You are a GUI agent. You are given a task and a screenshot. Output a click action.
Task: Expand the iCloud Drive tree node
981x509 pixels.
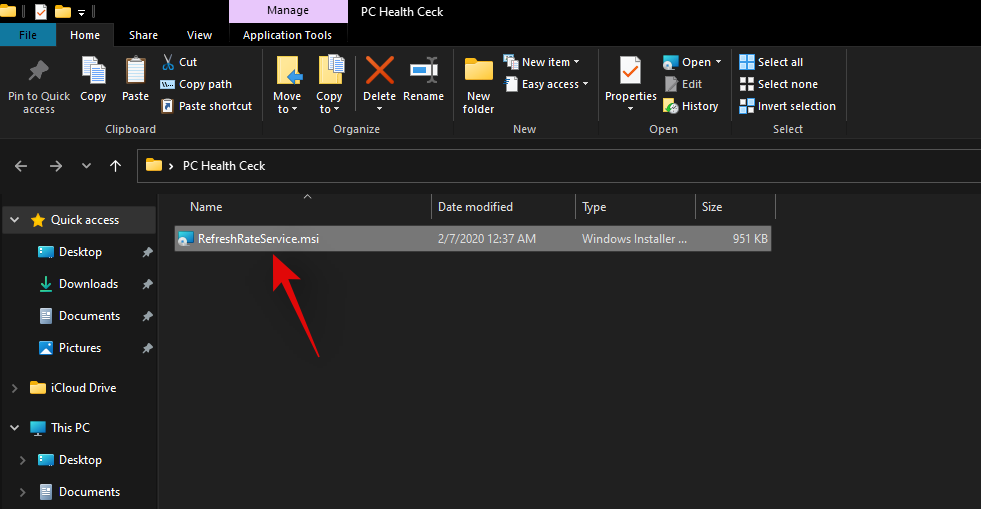pos(14,388)
